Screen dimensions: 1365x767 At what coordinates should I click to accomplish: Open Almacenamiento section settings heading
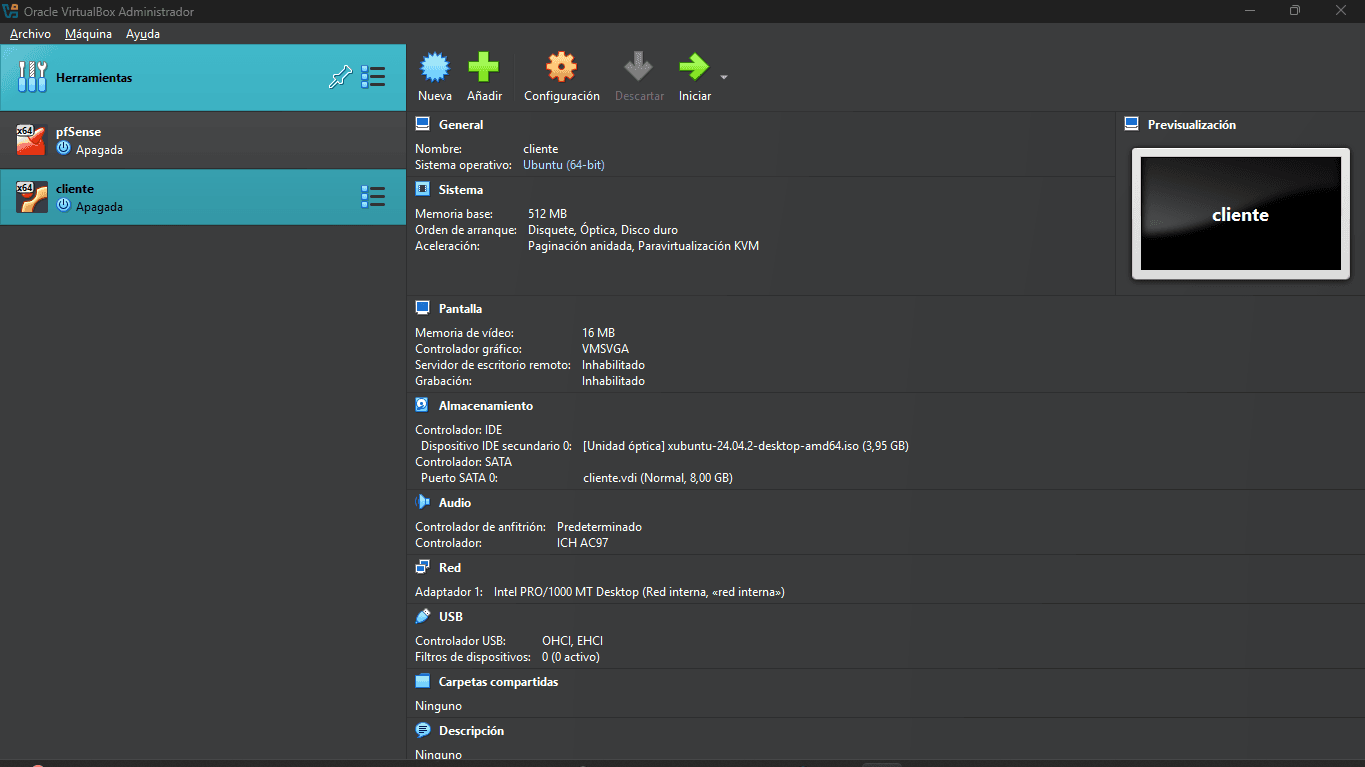pos(486,406)
